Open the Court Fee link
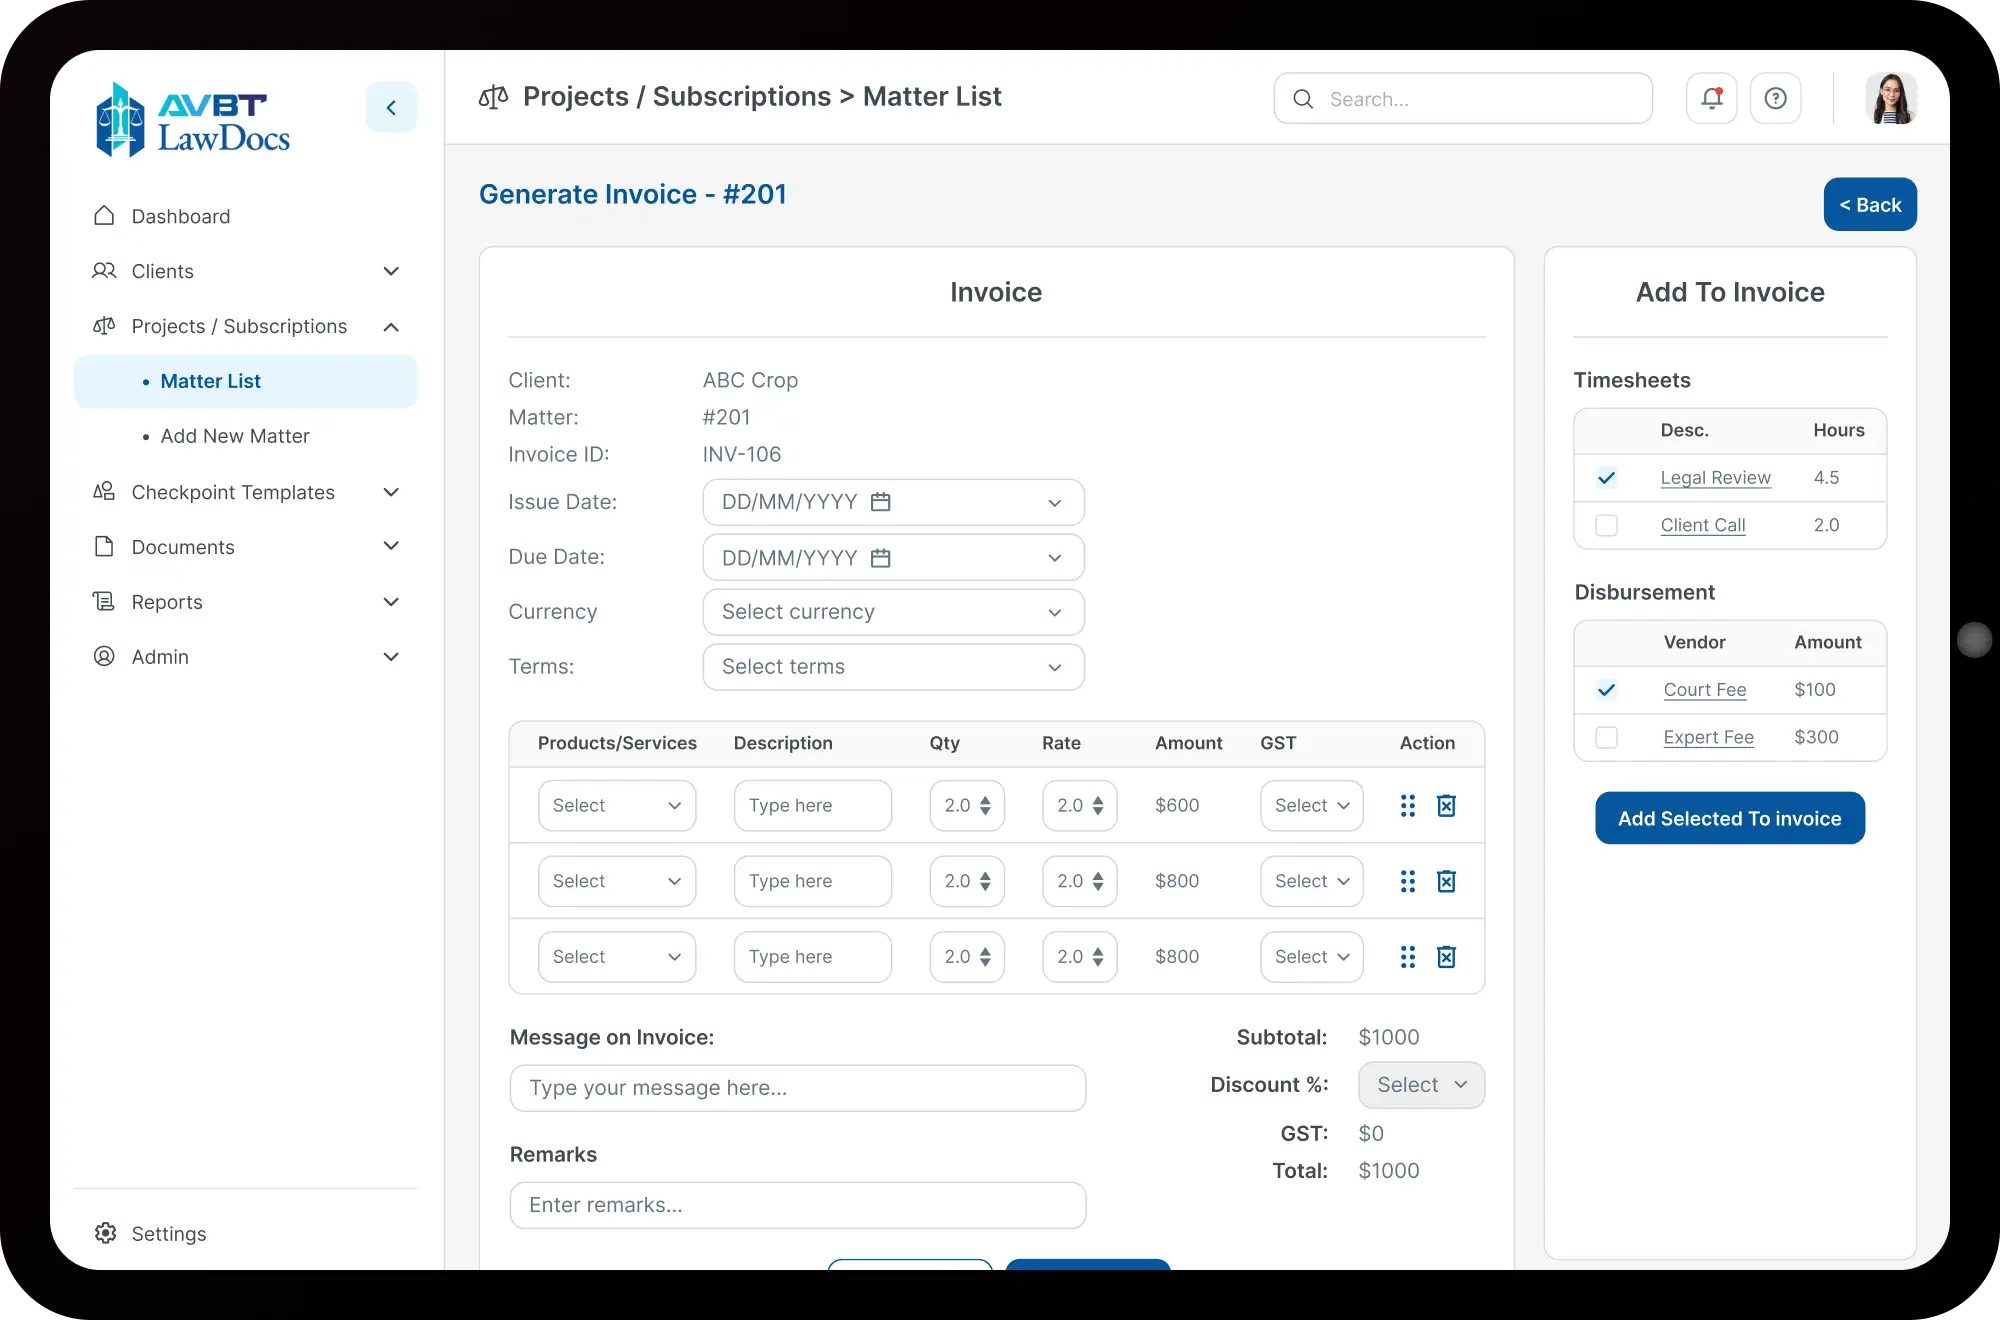This screenshot has height=1320, width=2000. pos(1704,690)
